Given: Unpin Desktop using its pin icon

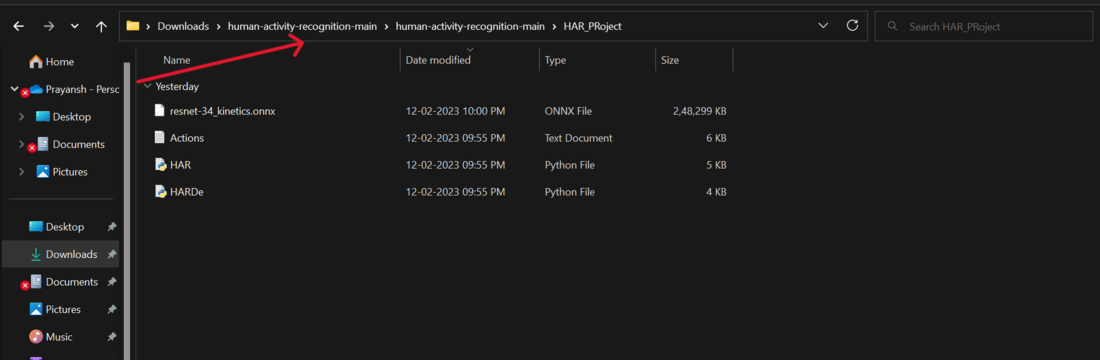Looking at the screenshot, I should [111, 227].
